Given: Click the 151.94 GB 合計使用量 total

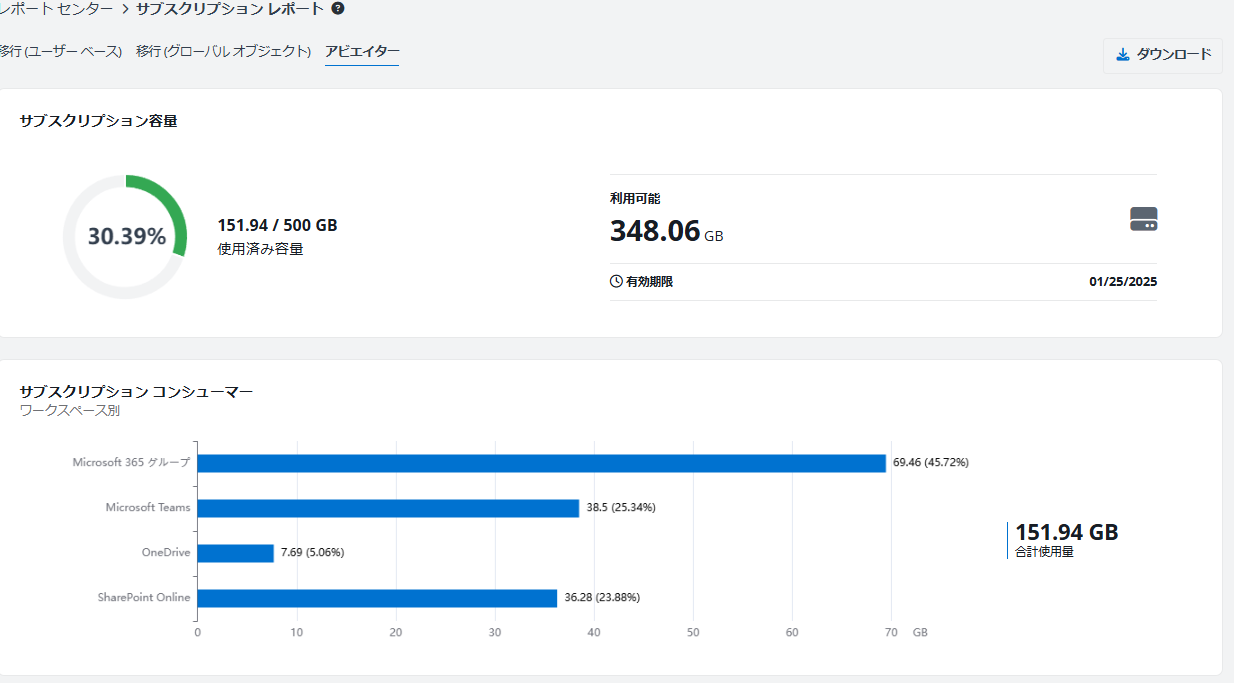Looking at the screenshot, I should [1066, 540].
